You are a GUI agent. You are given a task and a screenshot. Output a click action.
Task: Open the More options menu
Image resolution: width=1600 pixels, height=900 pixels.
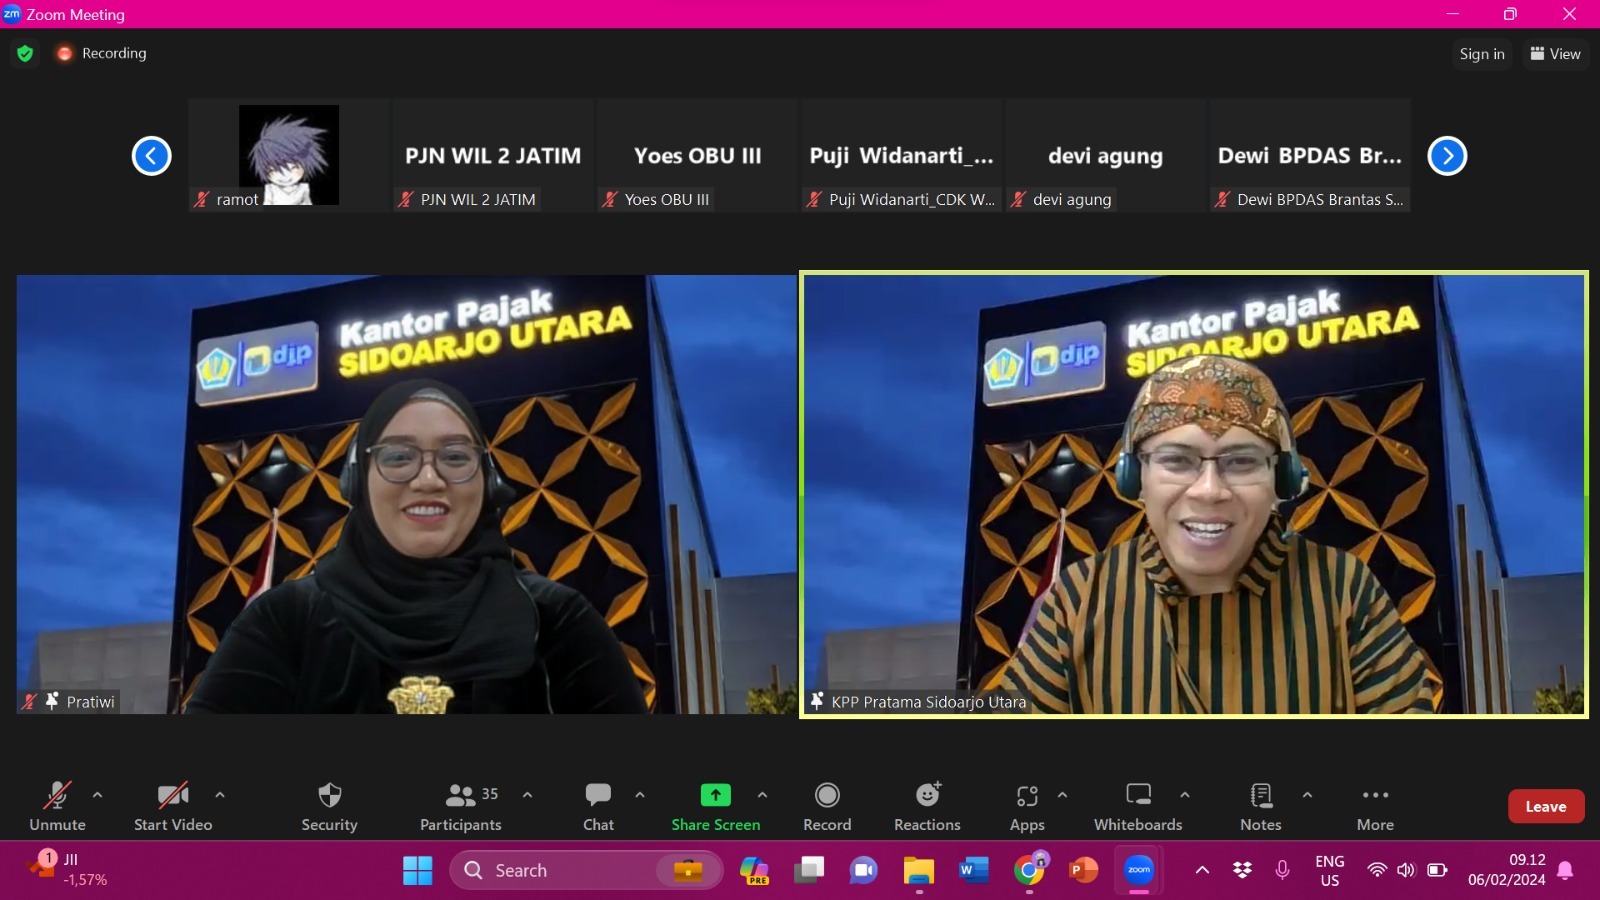[1375, 796]
